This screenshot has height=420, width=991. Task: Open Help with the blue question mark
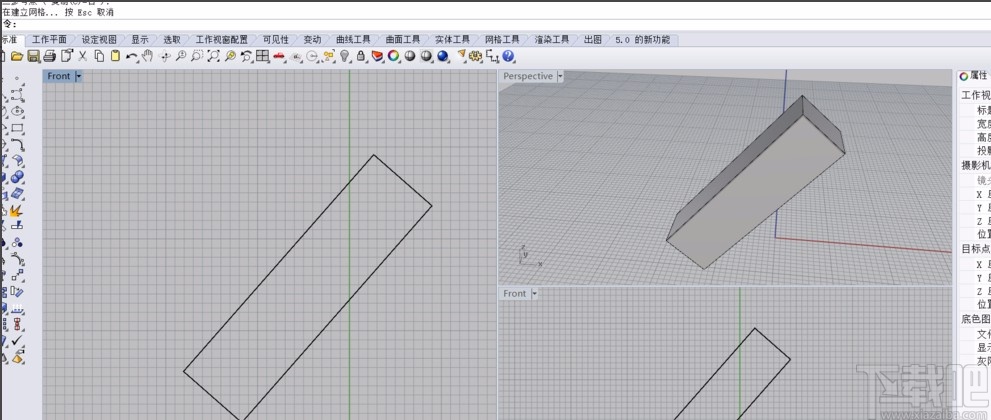tap(509, 56)
